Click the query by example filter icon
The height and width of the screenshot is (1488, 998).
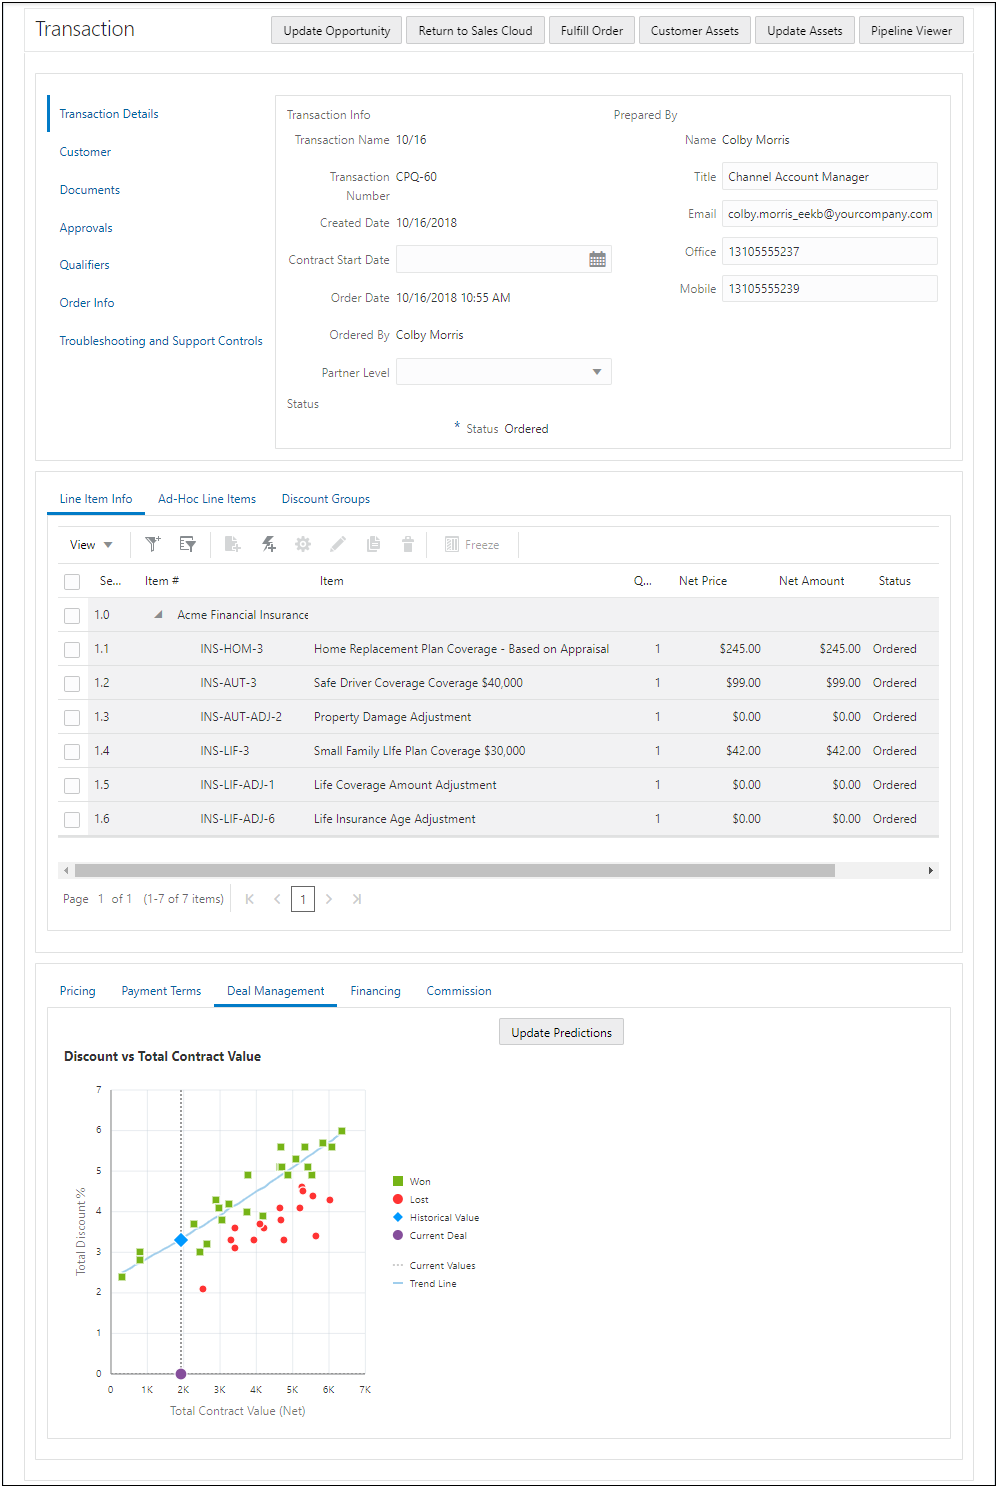(x=187, y=544)
